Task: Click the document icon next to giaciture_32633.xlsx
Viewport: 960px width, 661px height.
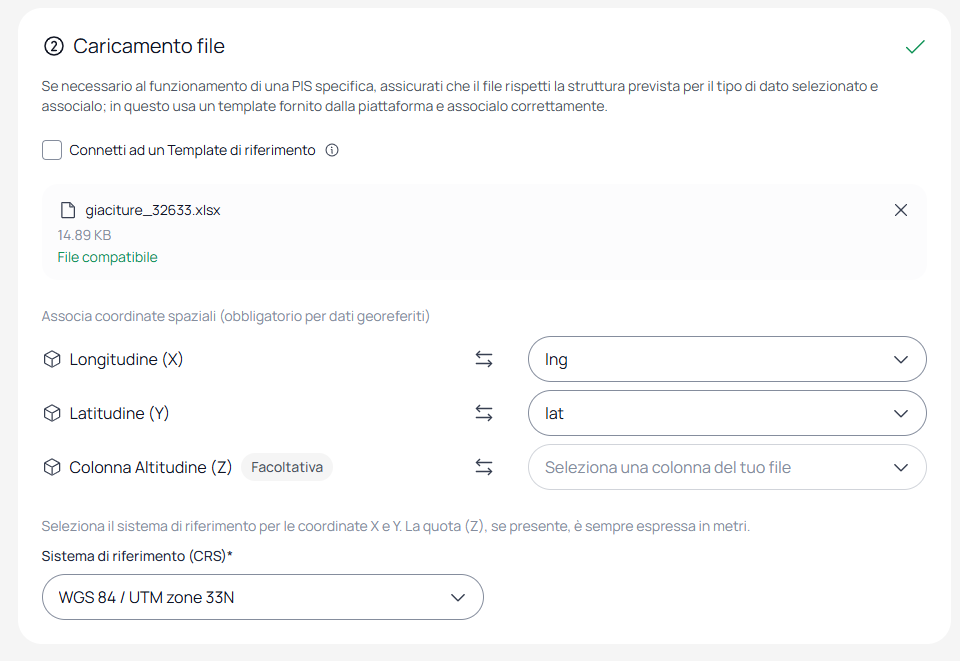Action: coord(67,210)
